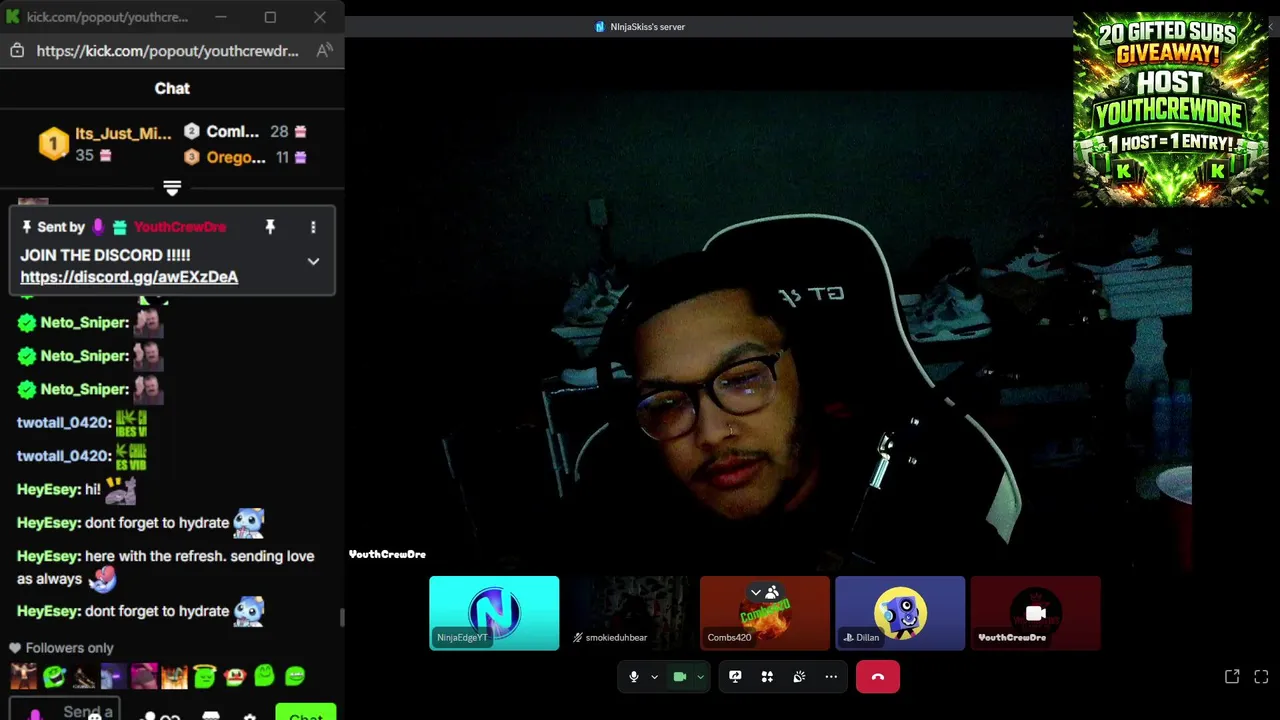Viewport: 1280px width, 720px height.
Task: Toggle read aloud icon in address bar
Action: (324, 51)
